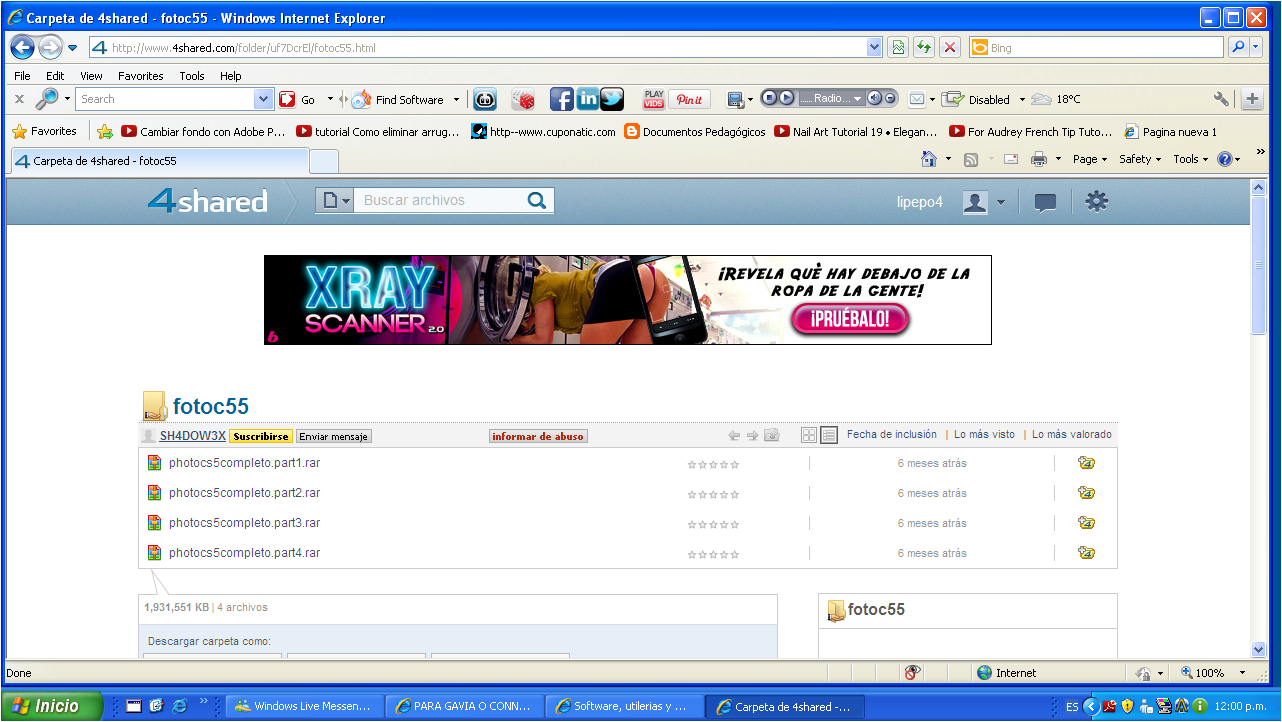Click the Pin it toolbar button
Screen dimensions: 1282x722
tap(690, 99)
